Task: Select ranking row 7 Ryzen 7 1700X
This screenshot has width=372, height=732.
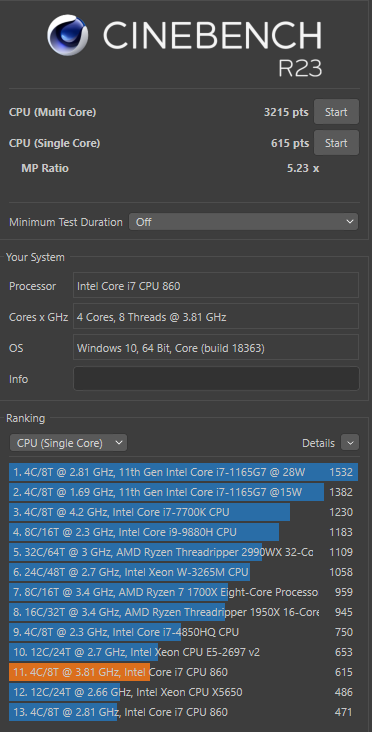Action: point(183,592)
